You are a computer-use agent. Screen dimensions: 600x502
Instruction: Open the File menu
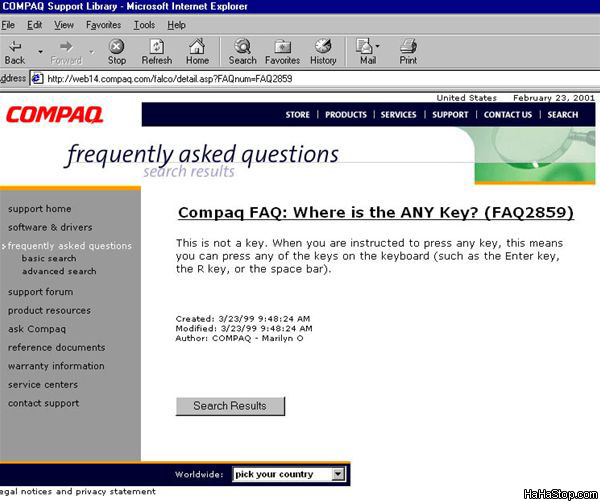8,24
